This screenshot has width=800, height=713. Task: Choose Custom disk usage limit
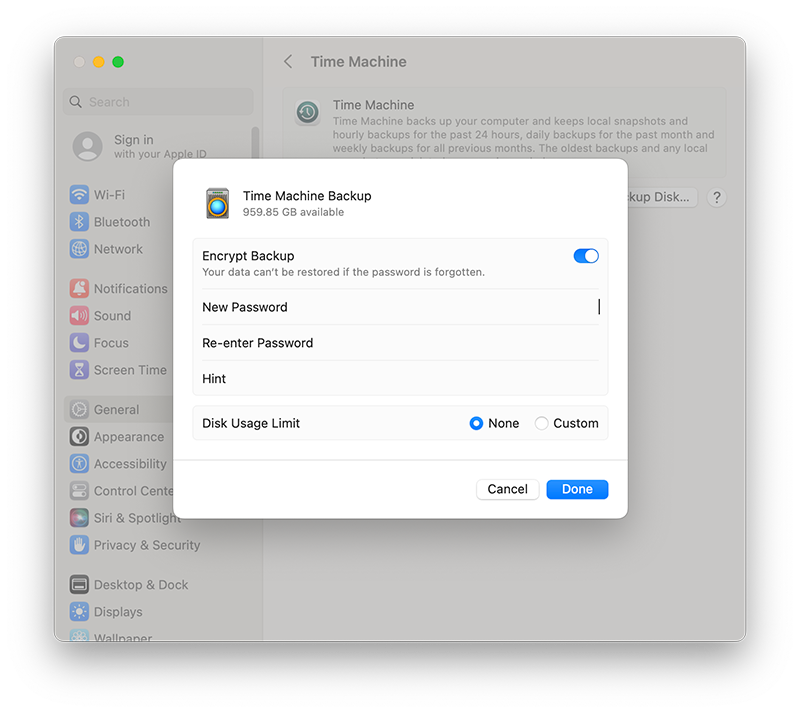(x=542, y=424)
